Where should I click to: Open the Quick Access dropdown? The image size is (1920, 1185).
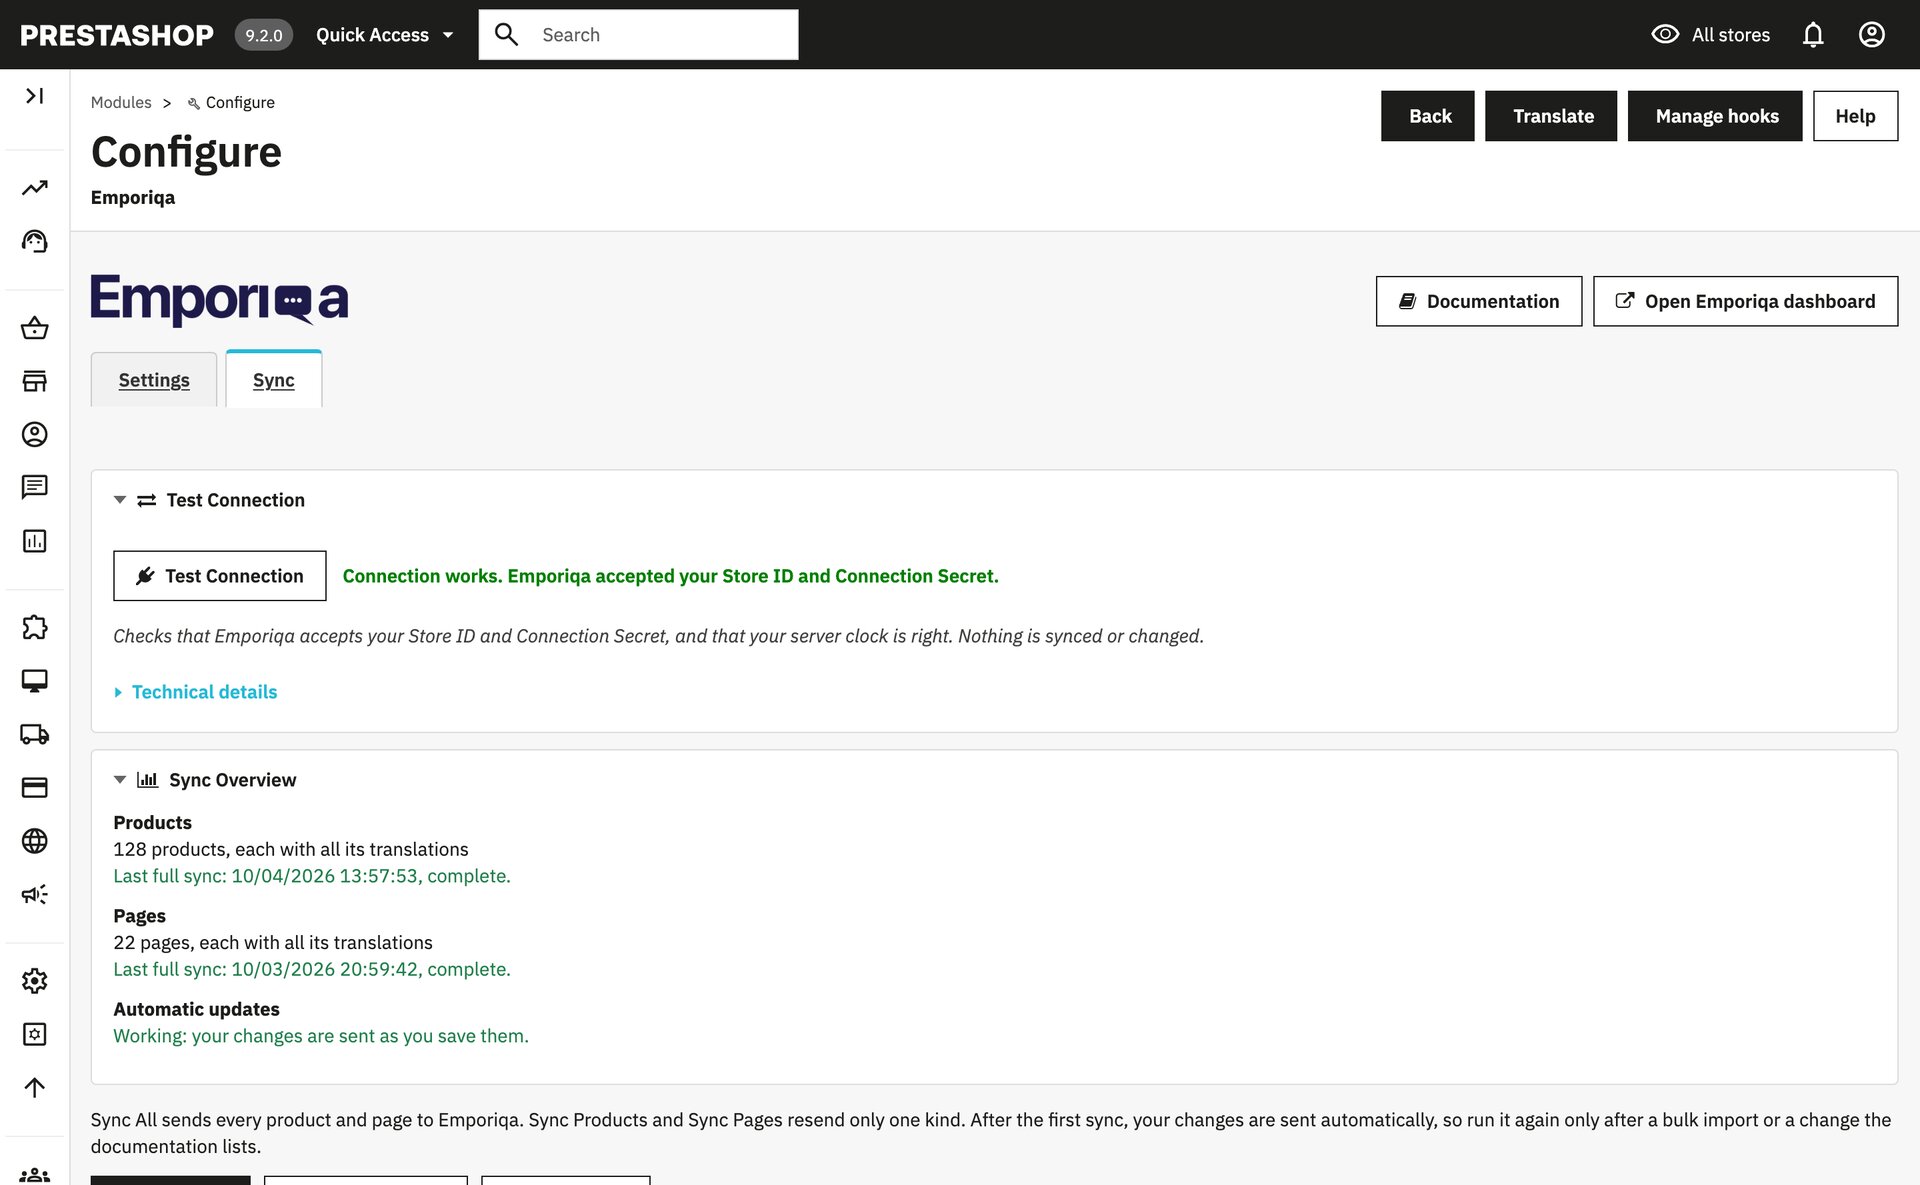coord(385,35)
